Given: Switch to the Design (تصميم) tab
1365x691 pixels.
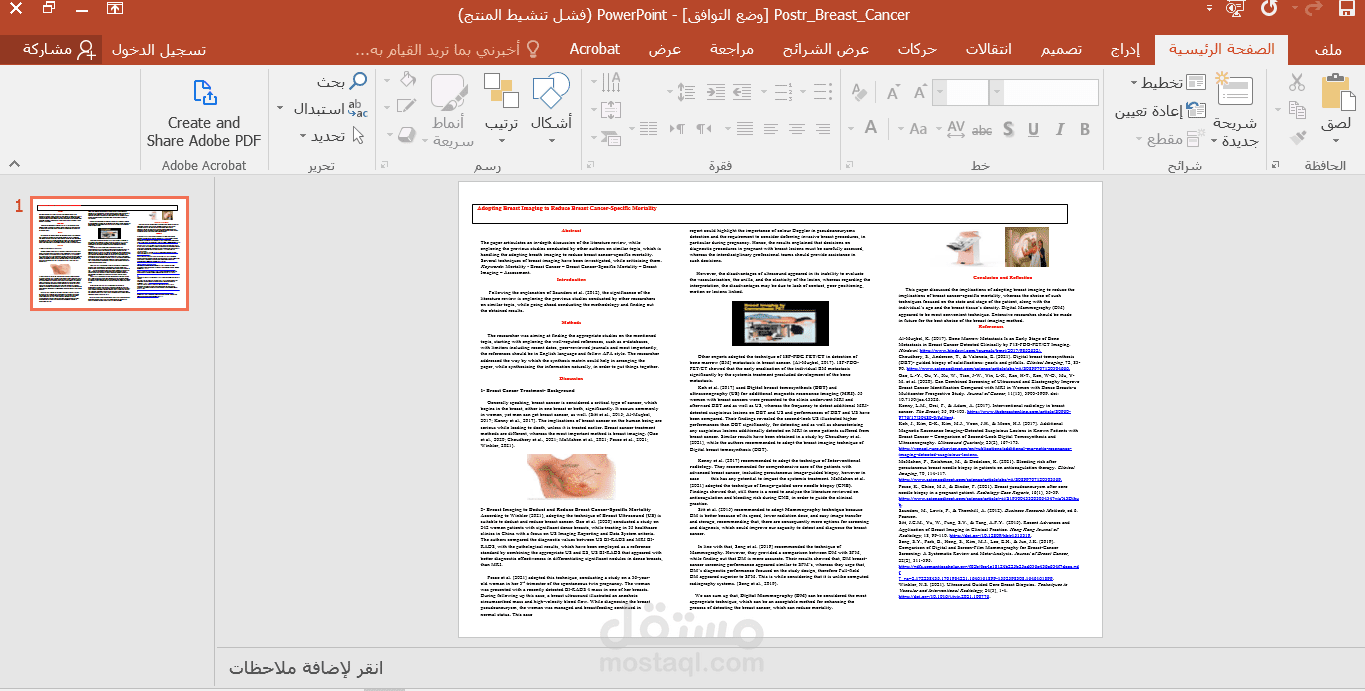Looking at the screenshot, I should [x=1061, y=49].
